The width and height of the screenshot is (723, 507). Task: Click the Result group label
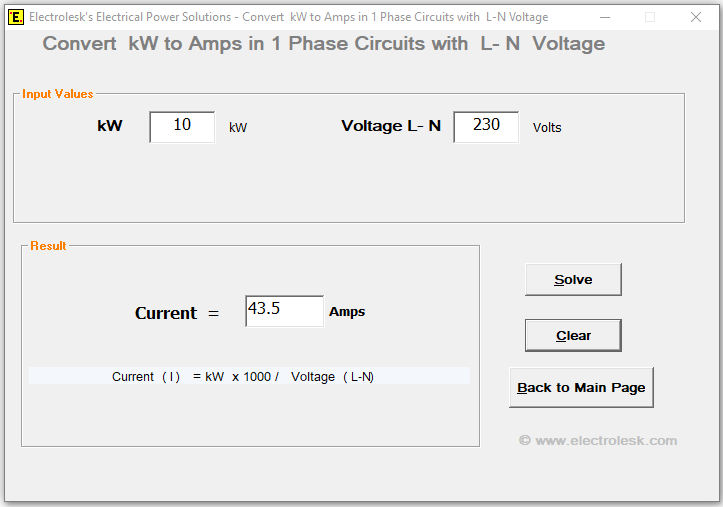pyautogui.click(x=48, y=246)
